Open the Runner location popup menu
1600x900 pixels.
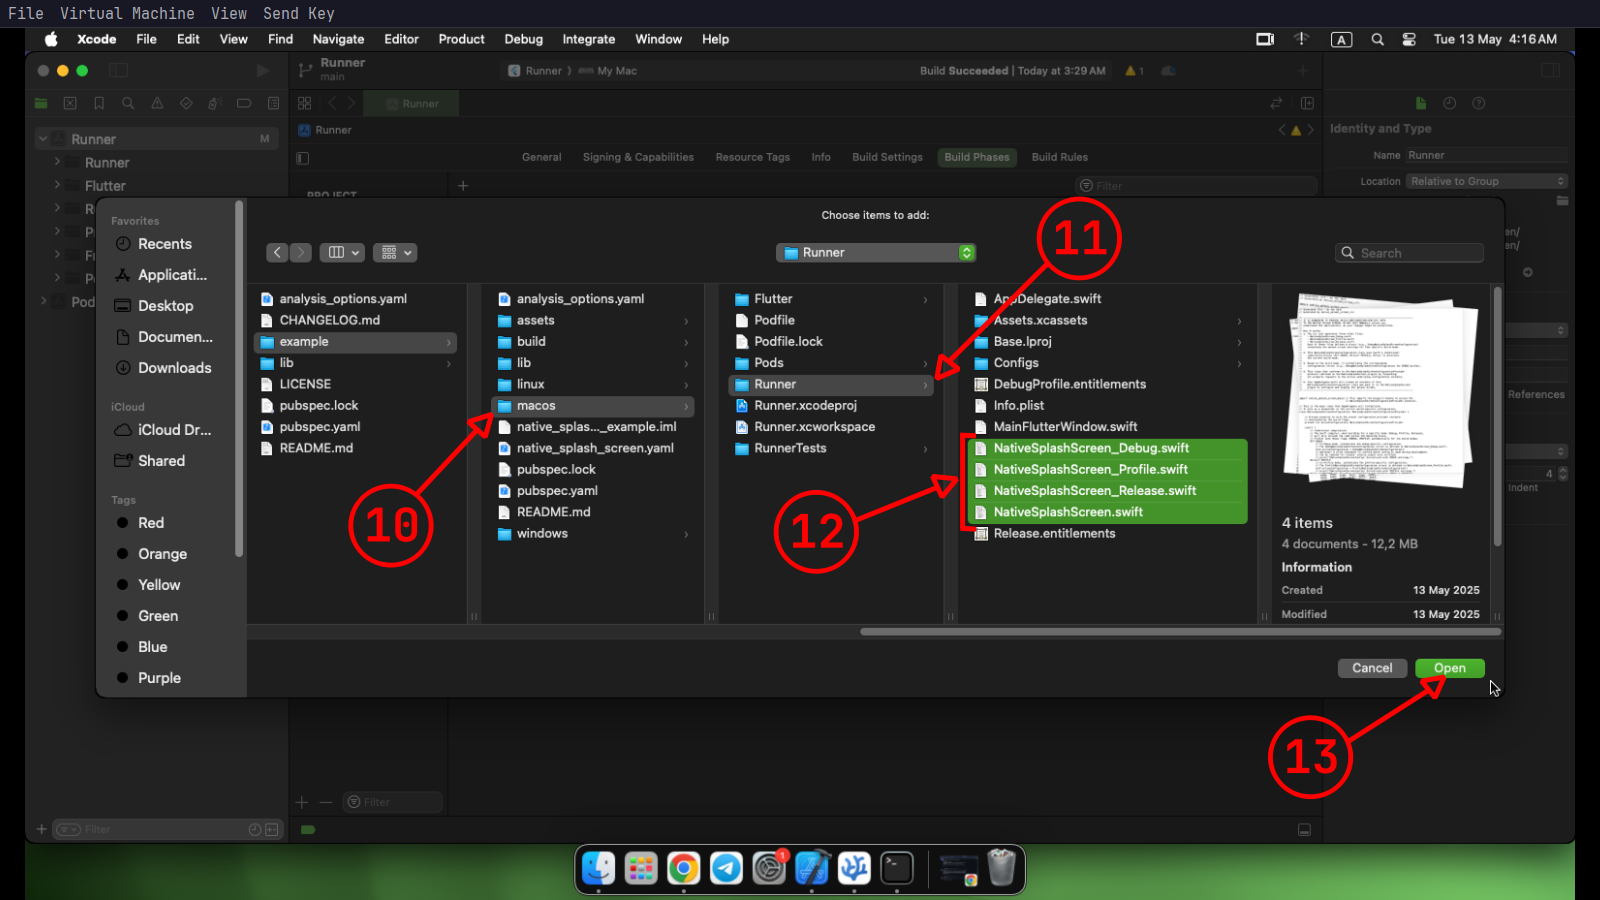[x=876, y=253]
